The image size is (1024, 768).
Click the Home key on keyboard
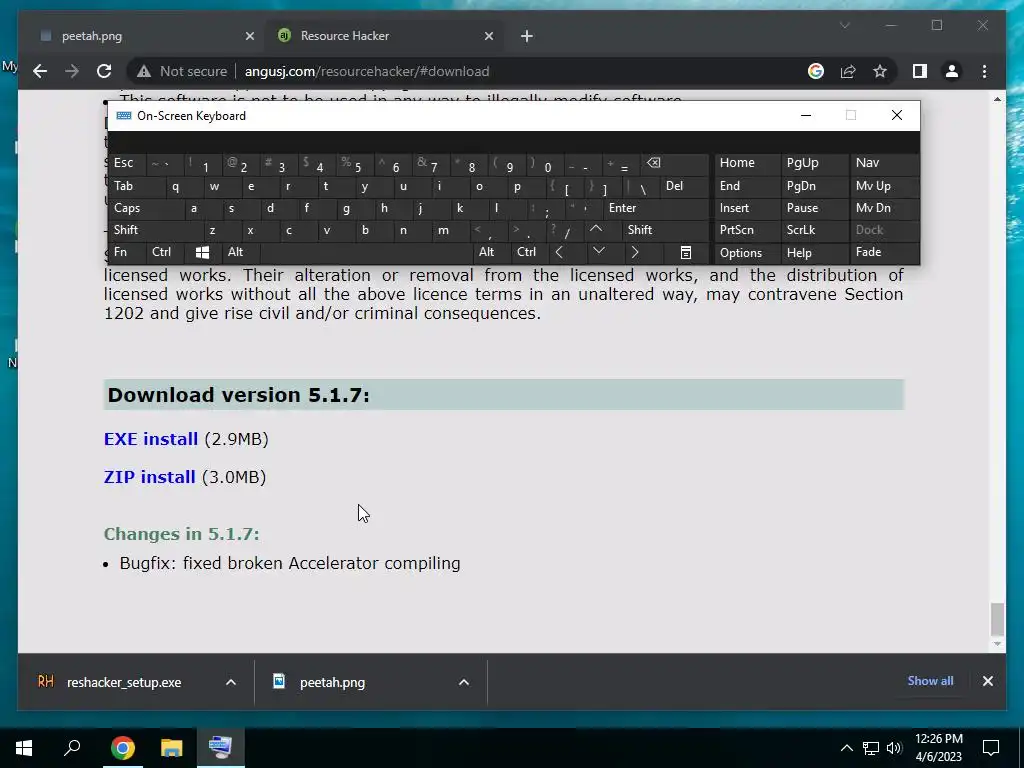coord(747,164)
